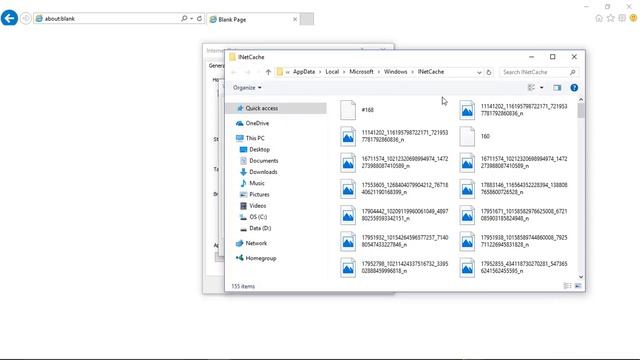Open the Favorites star icon
The height and width of the screenshot is (360, 640).
(x=610, y=18)
